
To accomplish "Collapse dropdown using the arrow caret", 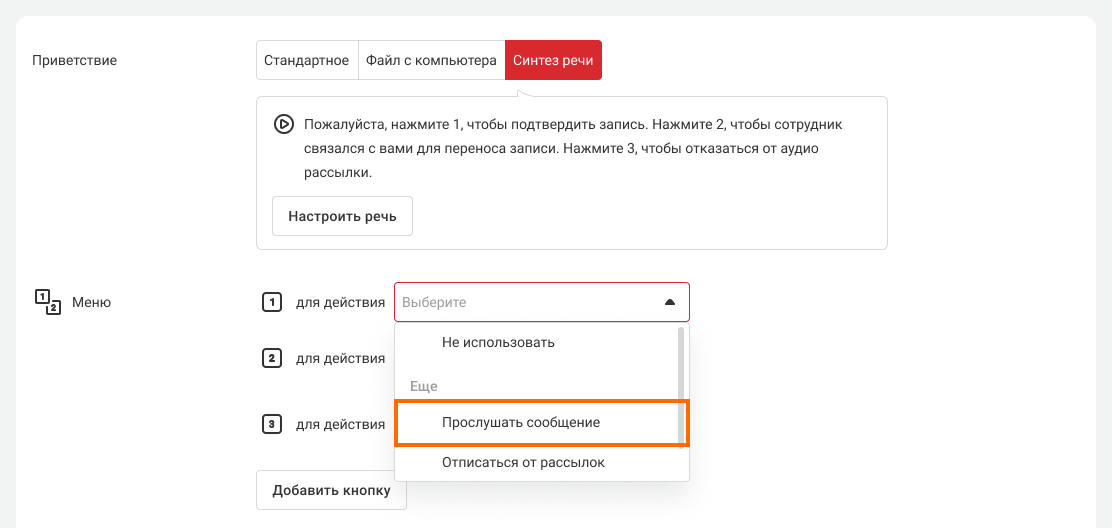I will [x=670, y=302].
